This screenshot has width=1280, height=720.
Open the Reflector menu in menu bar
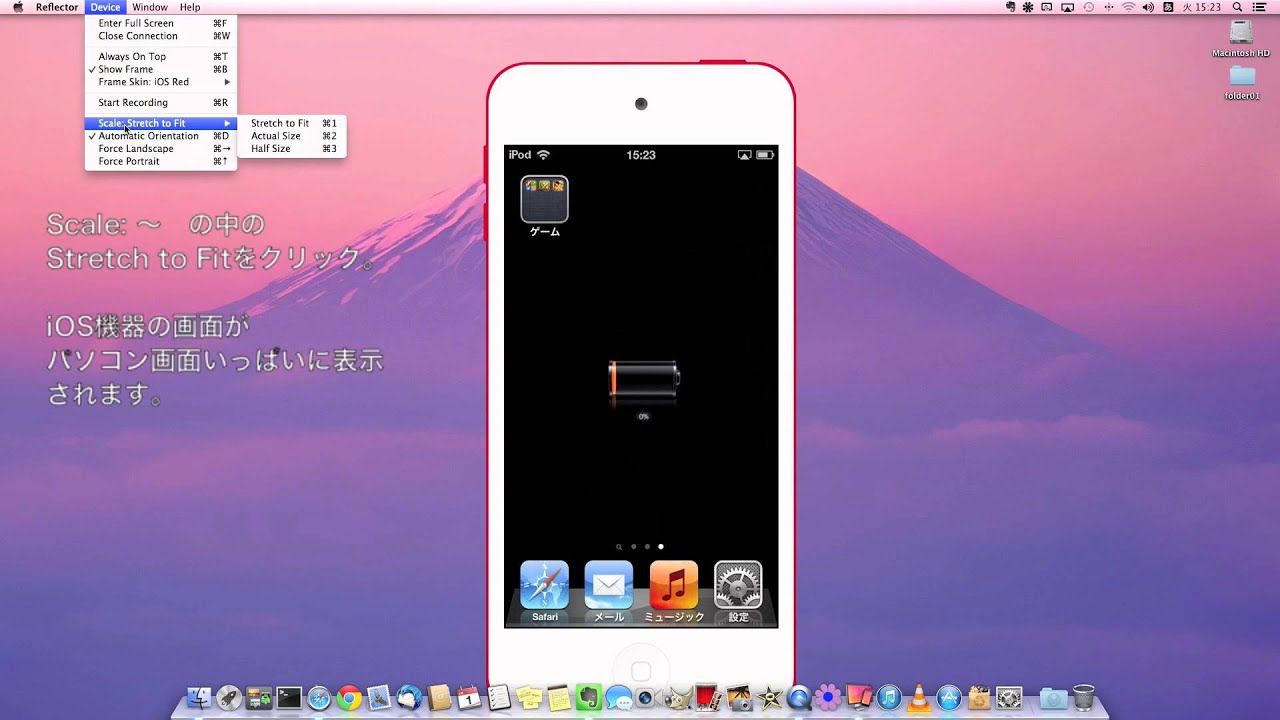click(57, 7)
